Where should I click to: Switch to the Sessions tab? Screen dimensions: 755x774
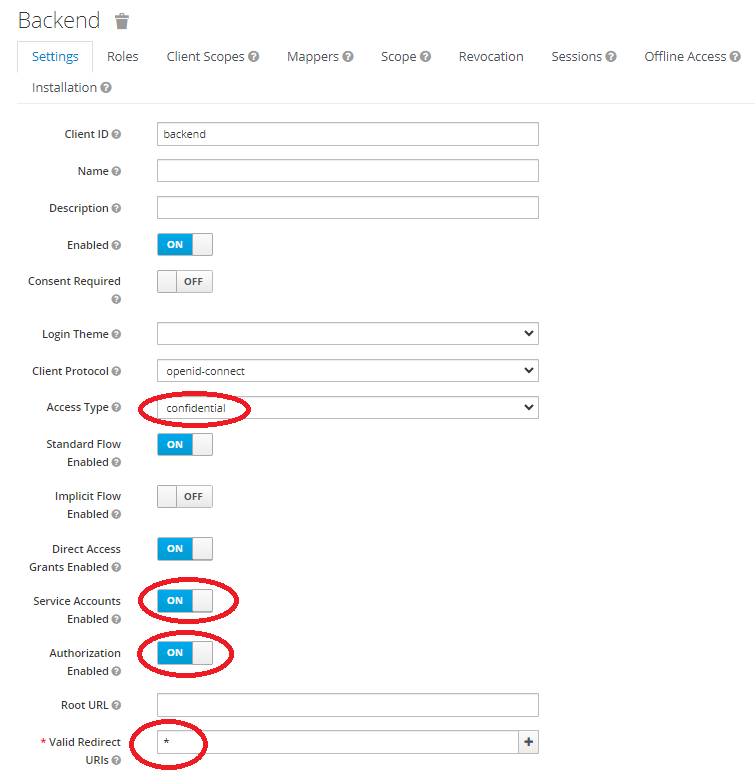click(576, 57)
